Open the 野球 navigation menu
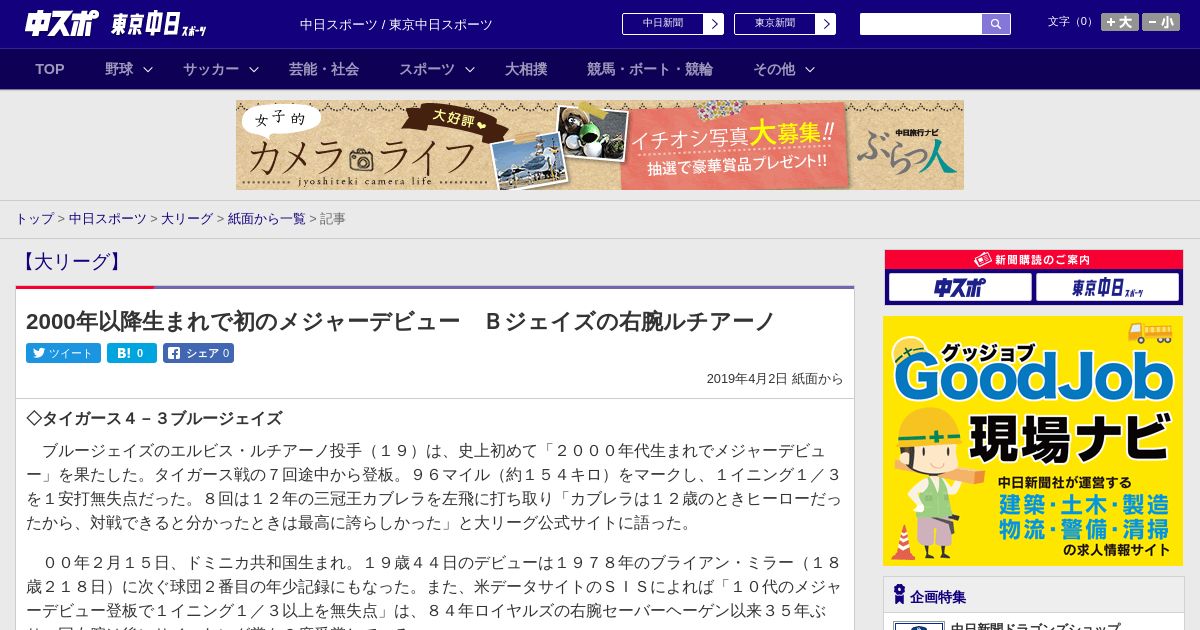Viewport: 1200px width, 630px height. (x=119, y=69)
